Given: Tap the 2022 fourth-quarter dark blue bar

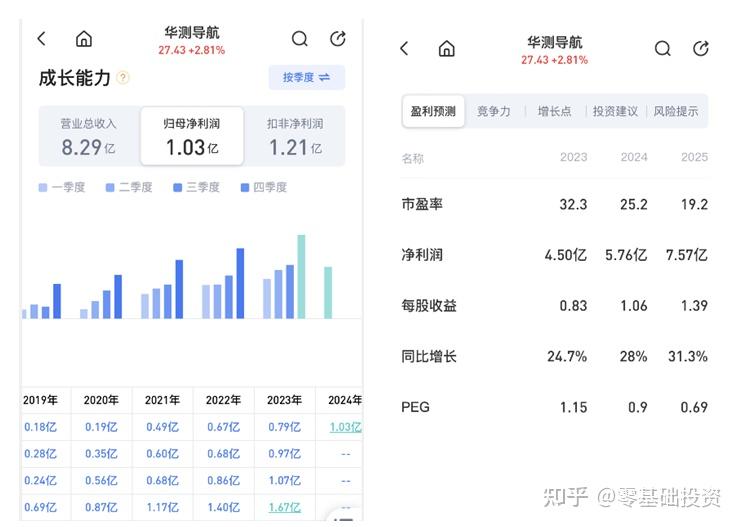Looking at the screenshot, I should point(240,283).
